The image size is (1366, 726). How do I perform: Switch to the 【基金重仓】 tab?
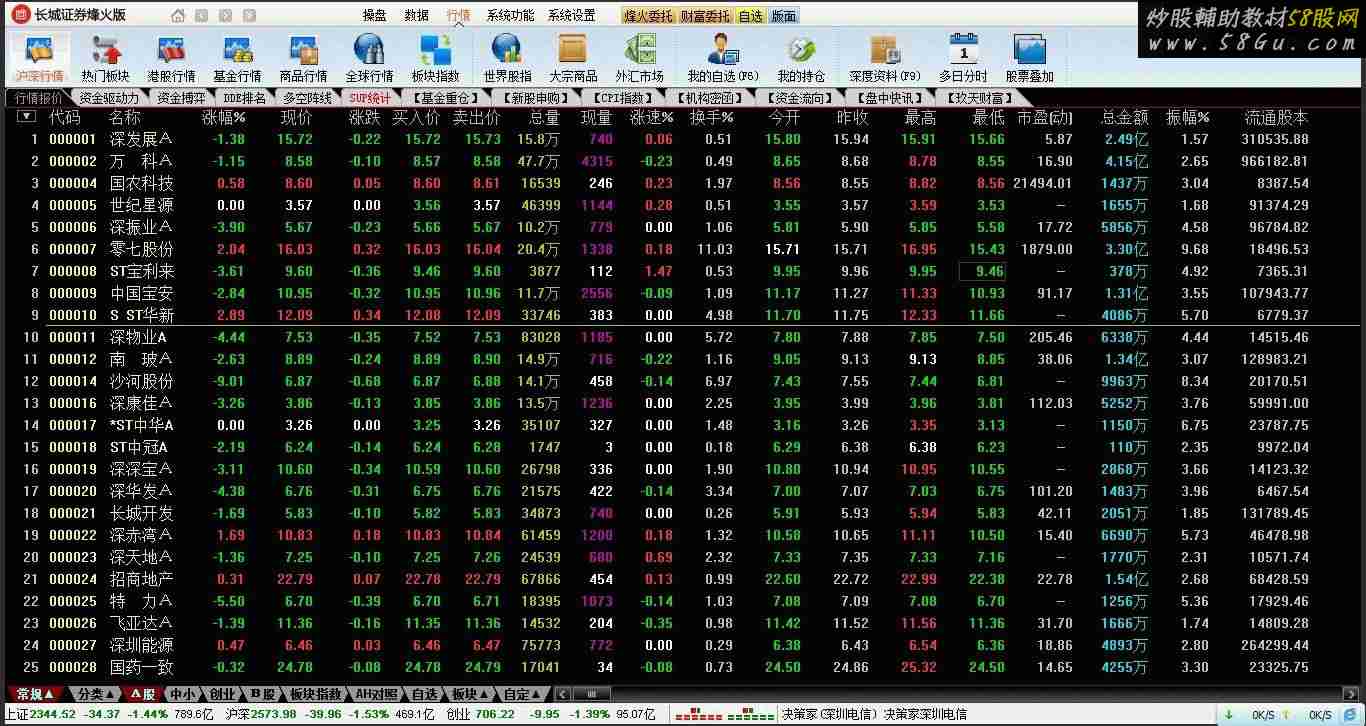[x=446, y=98]
